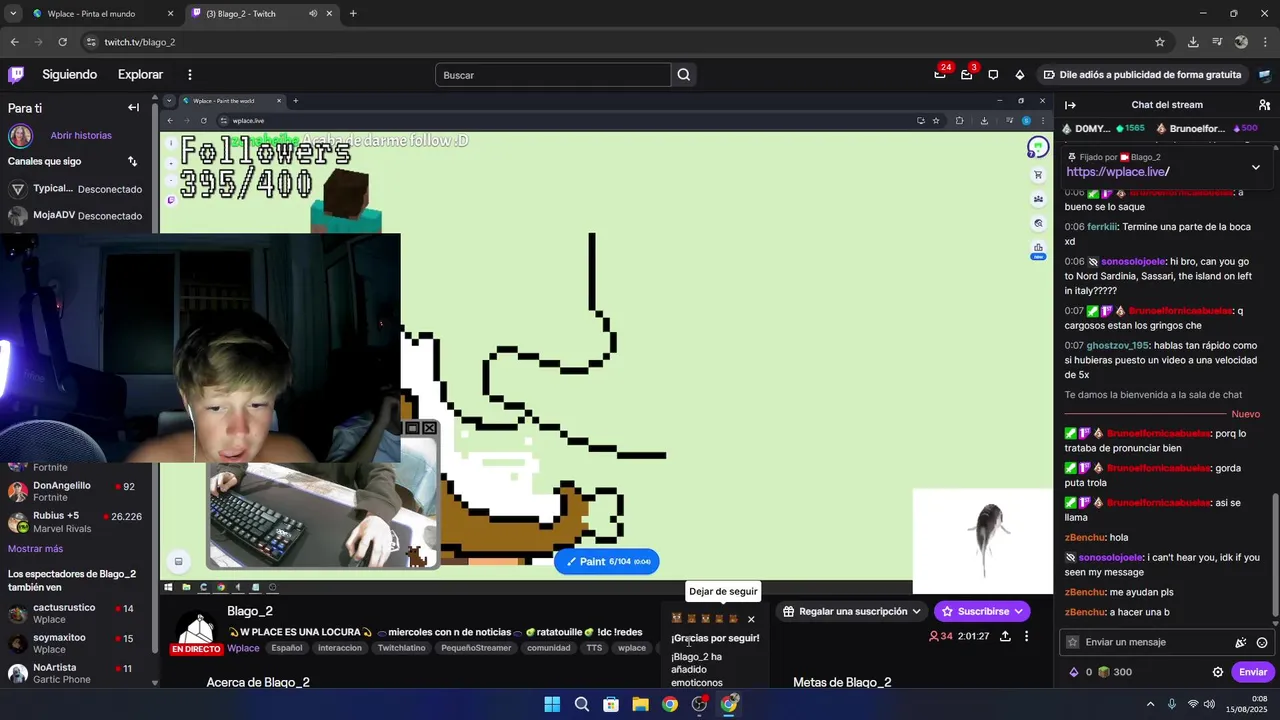Share the stream with upload icon
The height and width of the screenshot is (720, 1280).
[1005, 636]
